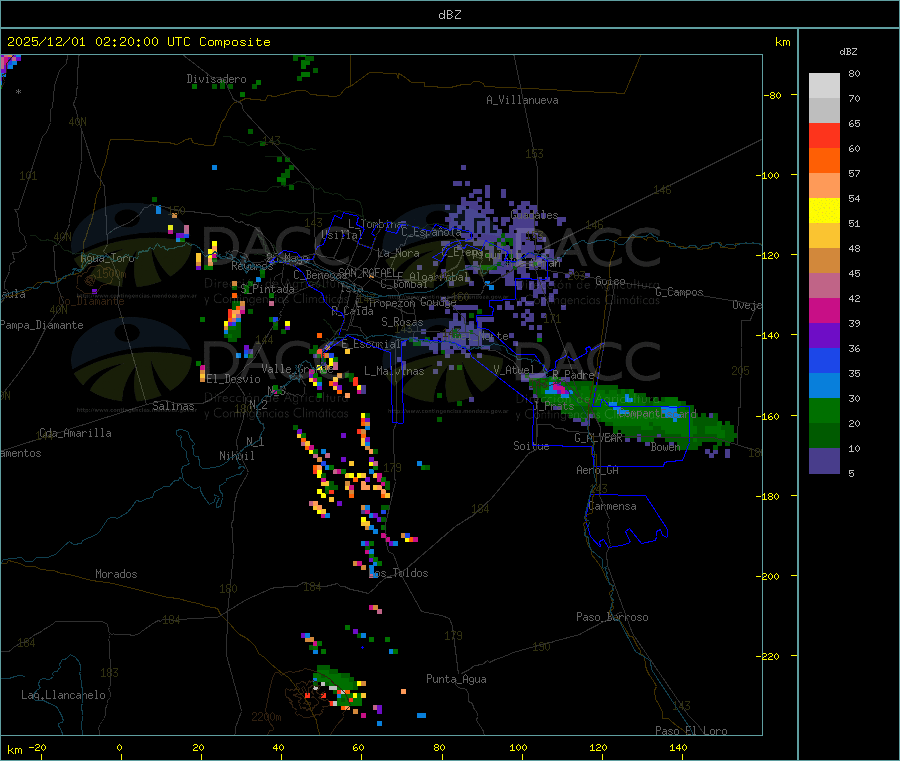The image size is (900, 761).
Task: Click the dark green 10-20 dBZ legend swatch
Action: [x=824, y=436]
